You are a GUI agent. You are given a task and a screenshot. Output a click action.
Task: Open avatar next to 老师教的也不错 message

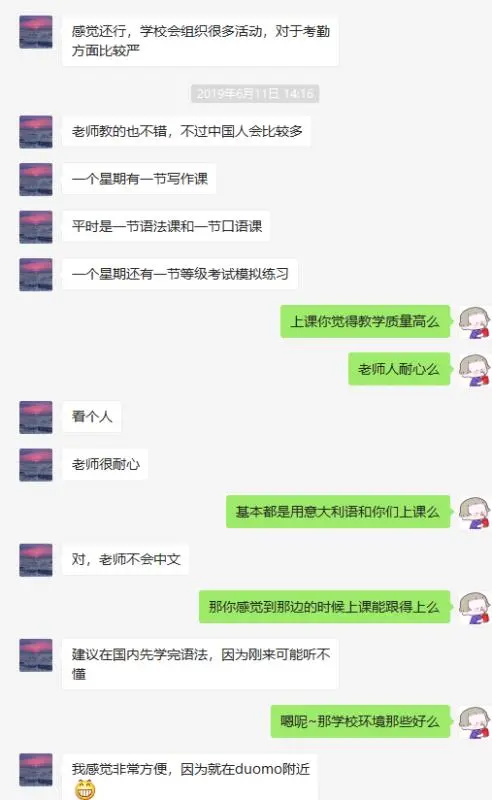36,132
